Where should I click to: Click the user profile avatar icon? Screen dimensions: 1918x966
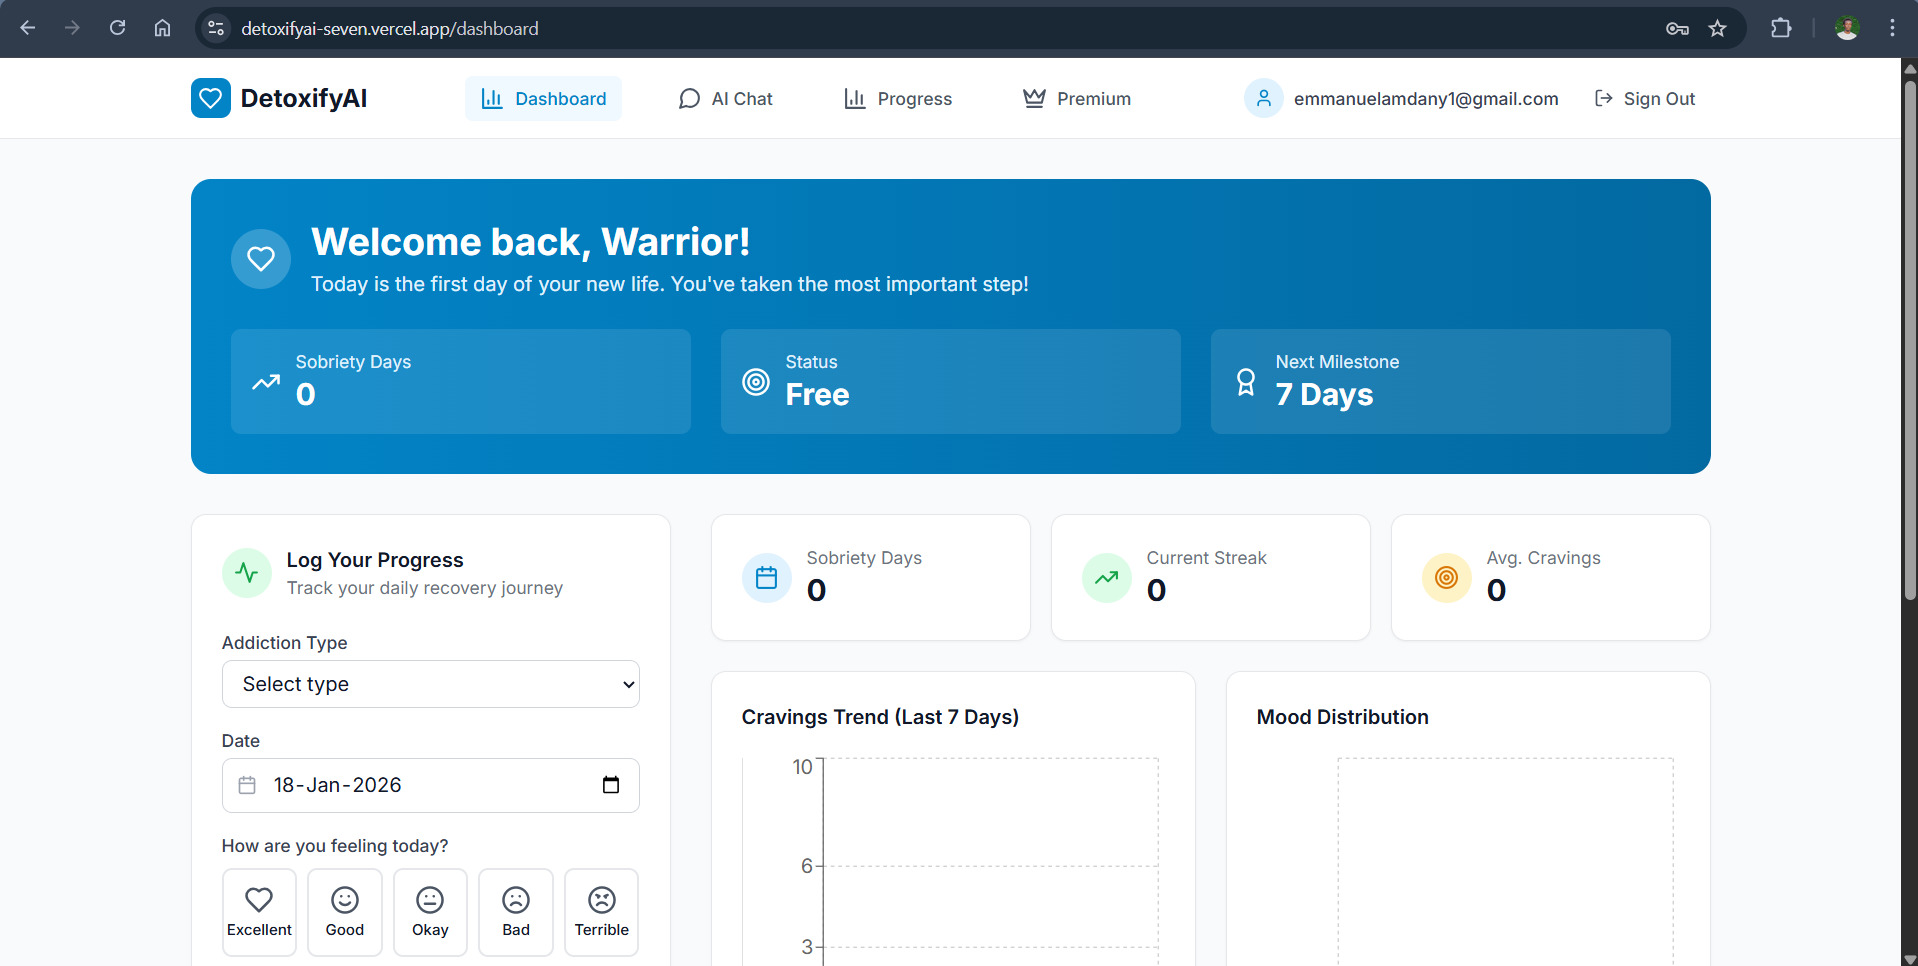click(x=1264, y=98)
